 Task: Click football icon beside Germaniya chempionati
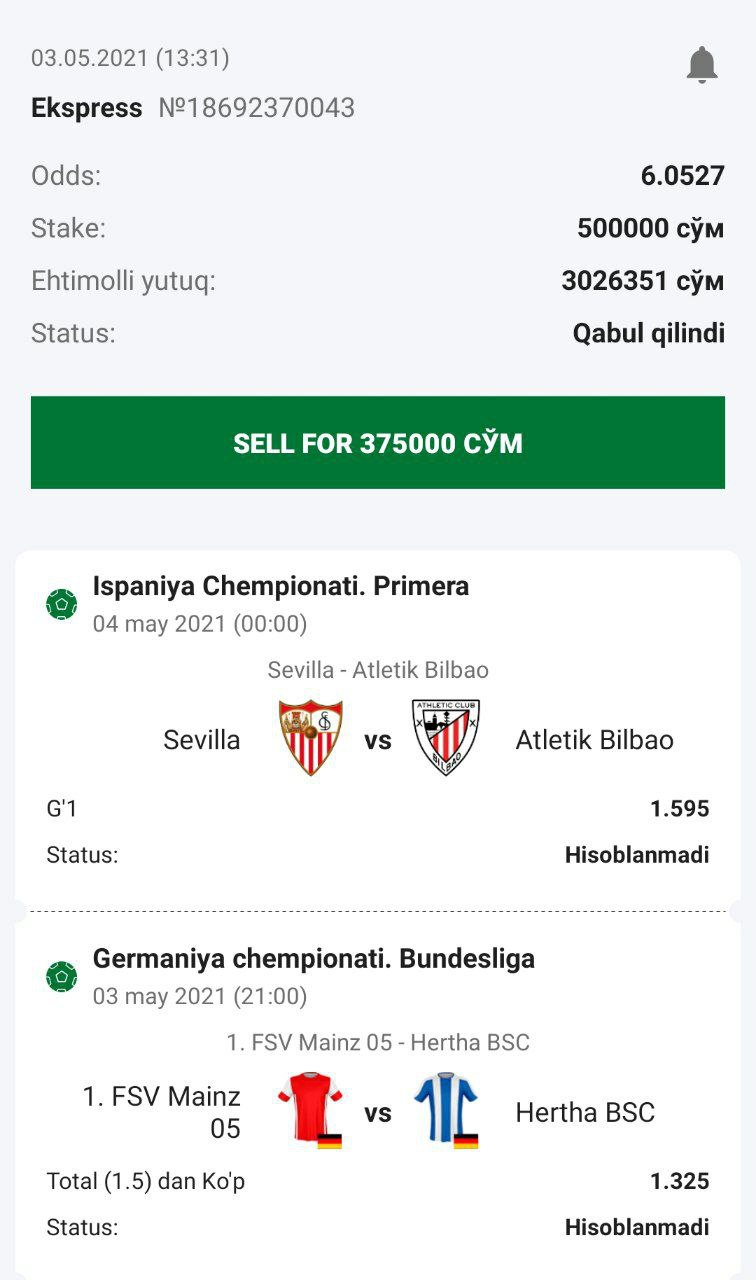pos(62,976)
